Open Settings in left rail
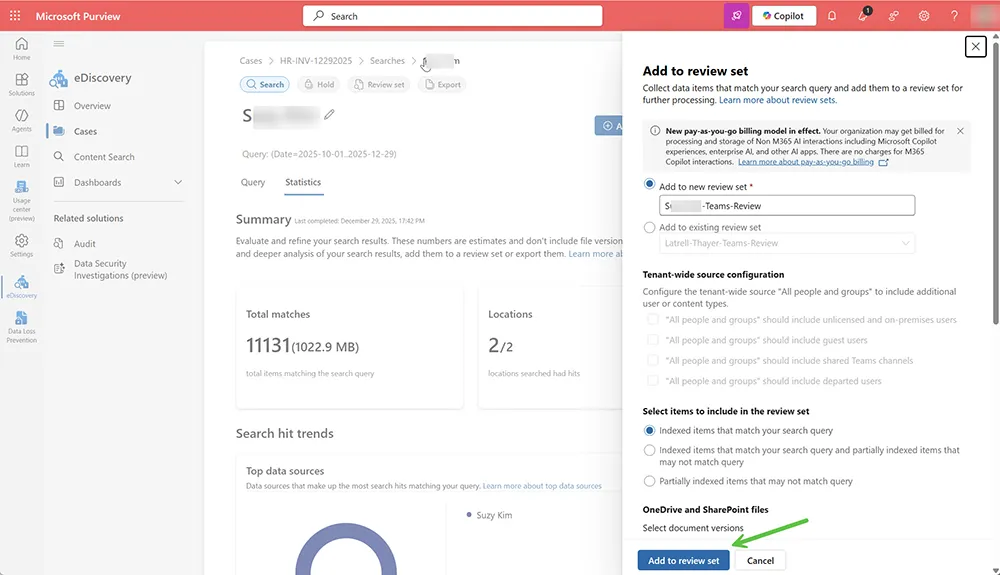The image size is (1000, 575). [x=22, y=245]
